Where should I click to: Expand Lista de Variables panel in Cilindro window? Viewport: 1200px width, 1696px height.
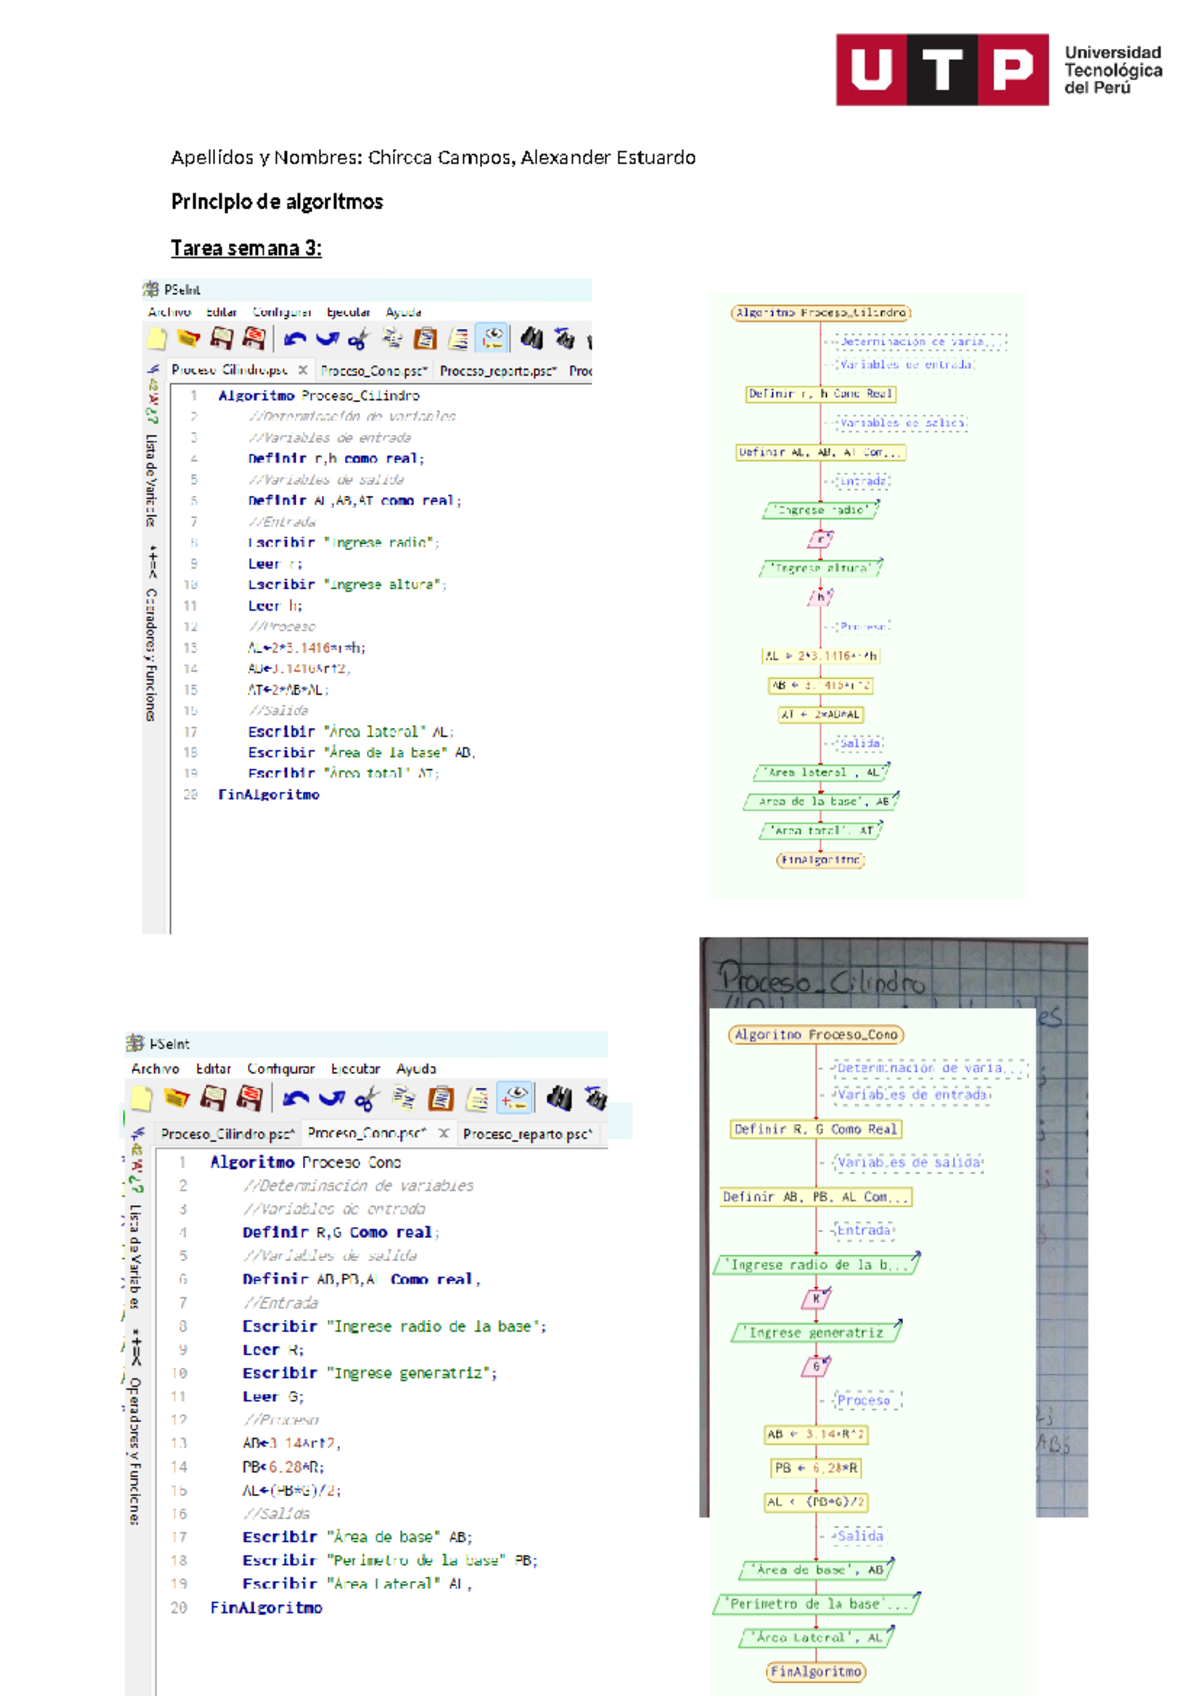click(151, 478)
